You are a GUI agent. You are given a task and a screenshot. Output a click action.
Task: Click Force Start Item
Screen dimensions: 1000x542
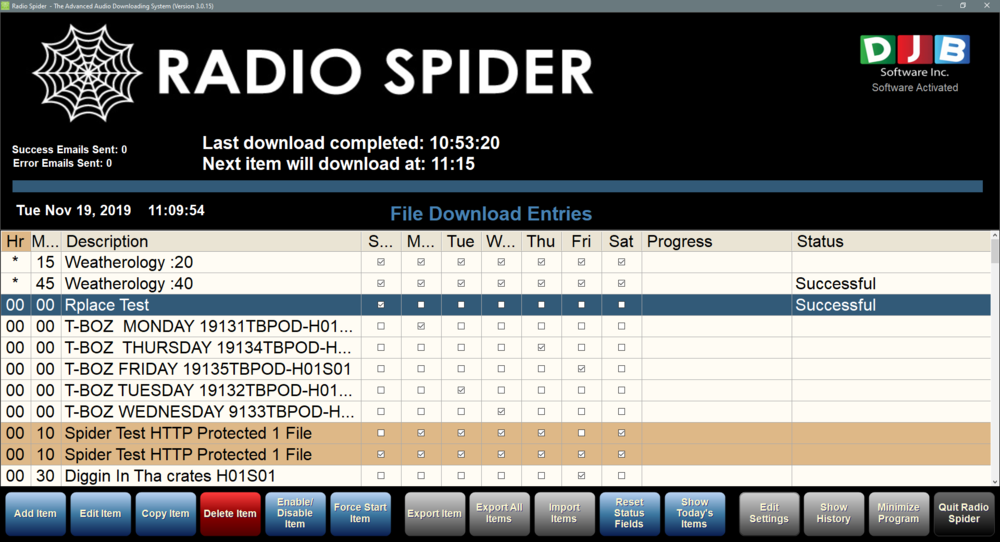point(360,513)
